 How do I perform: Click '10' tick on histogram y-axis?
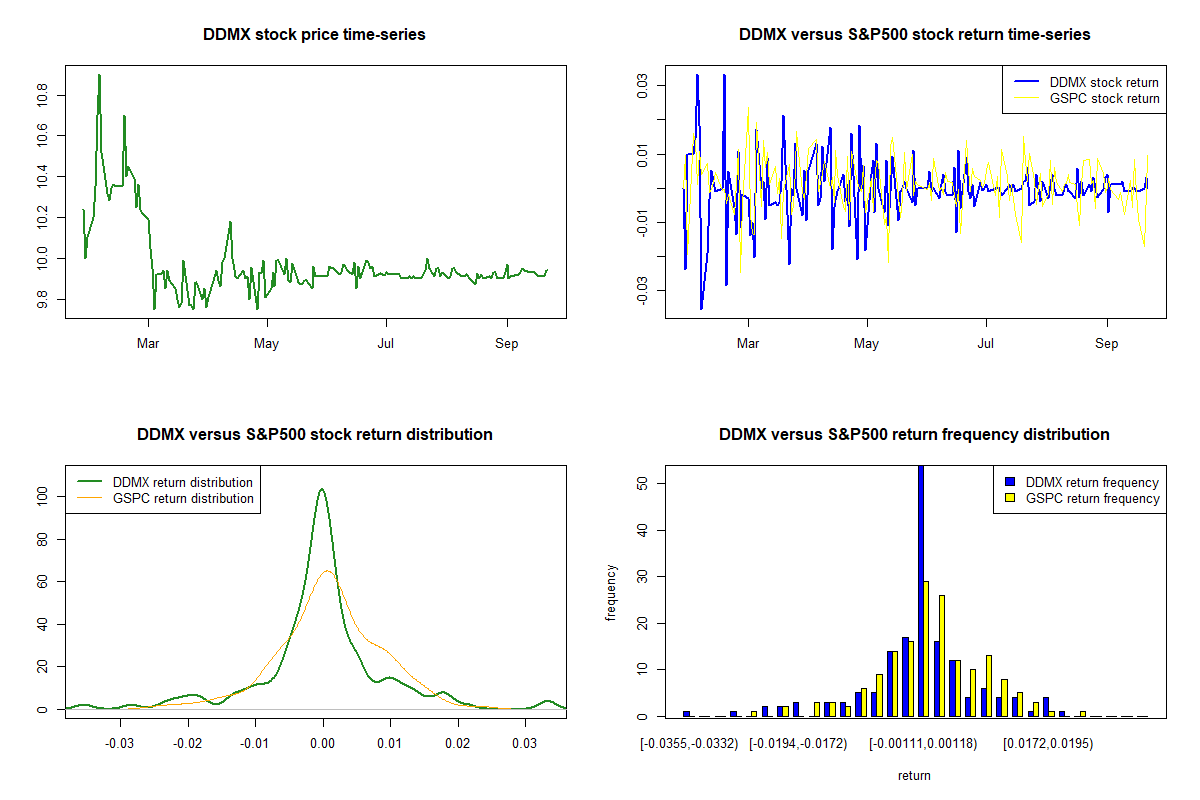[x=642, y=669]
